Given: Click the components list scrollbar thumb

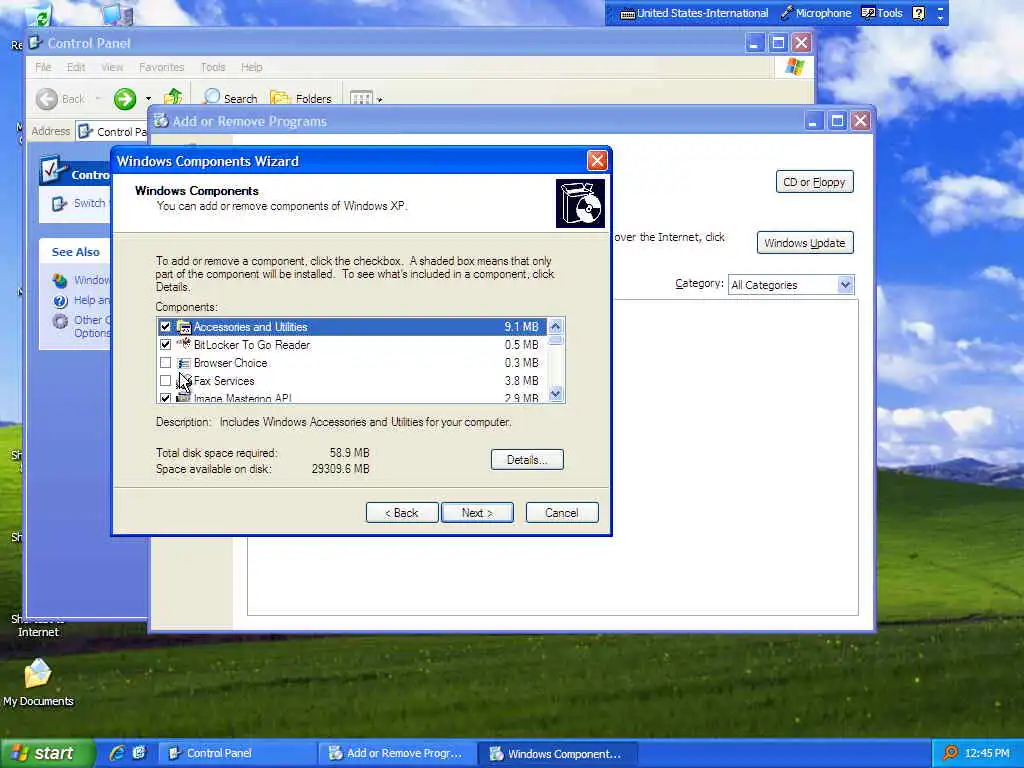Looking at the screenshot, I should coord(556,340).
